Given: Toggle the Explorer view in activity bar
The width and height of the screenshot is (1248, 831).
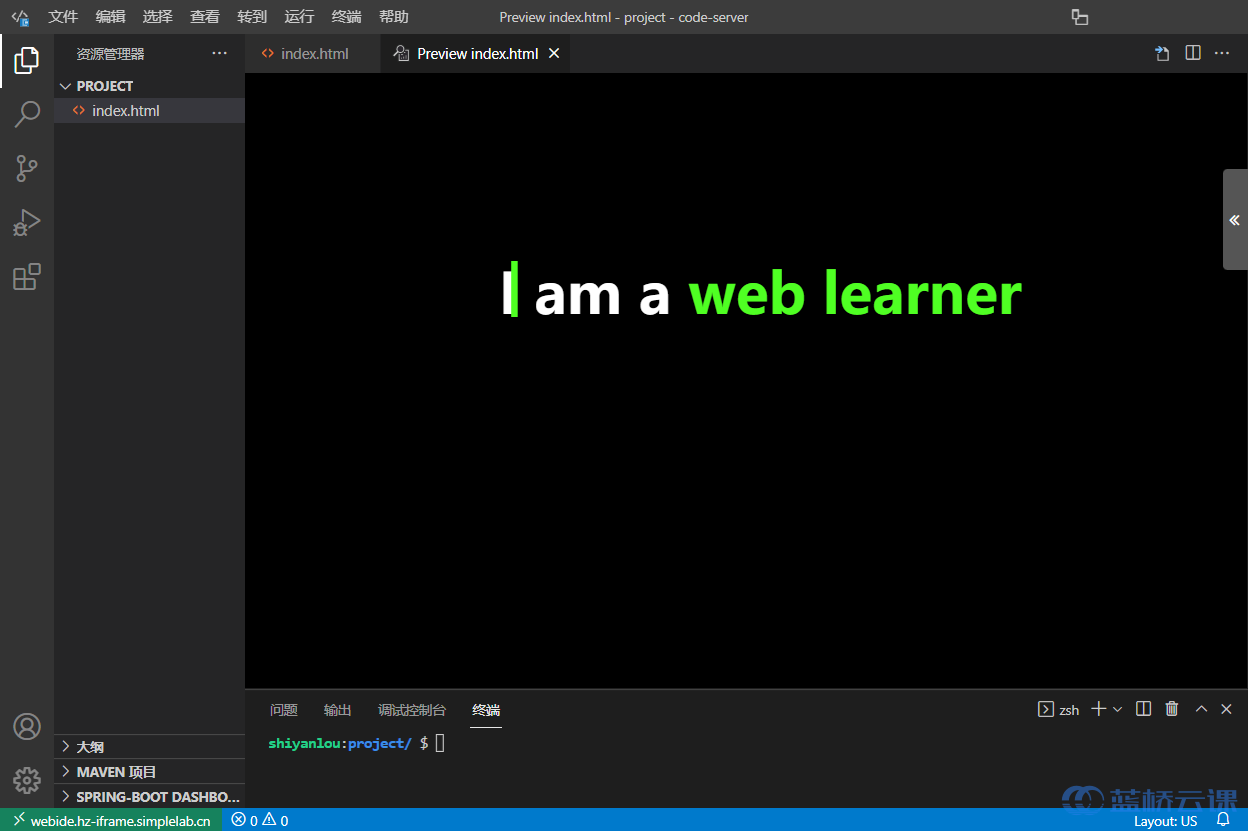Looking at the screenshot, I should point(27,61).
